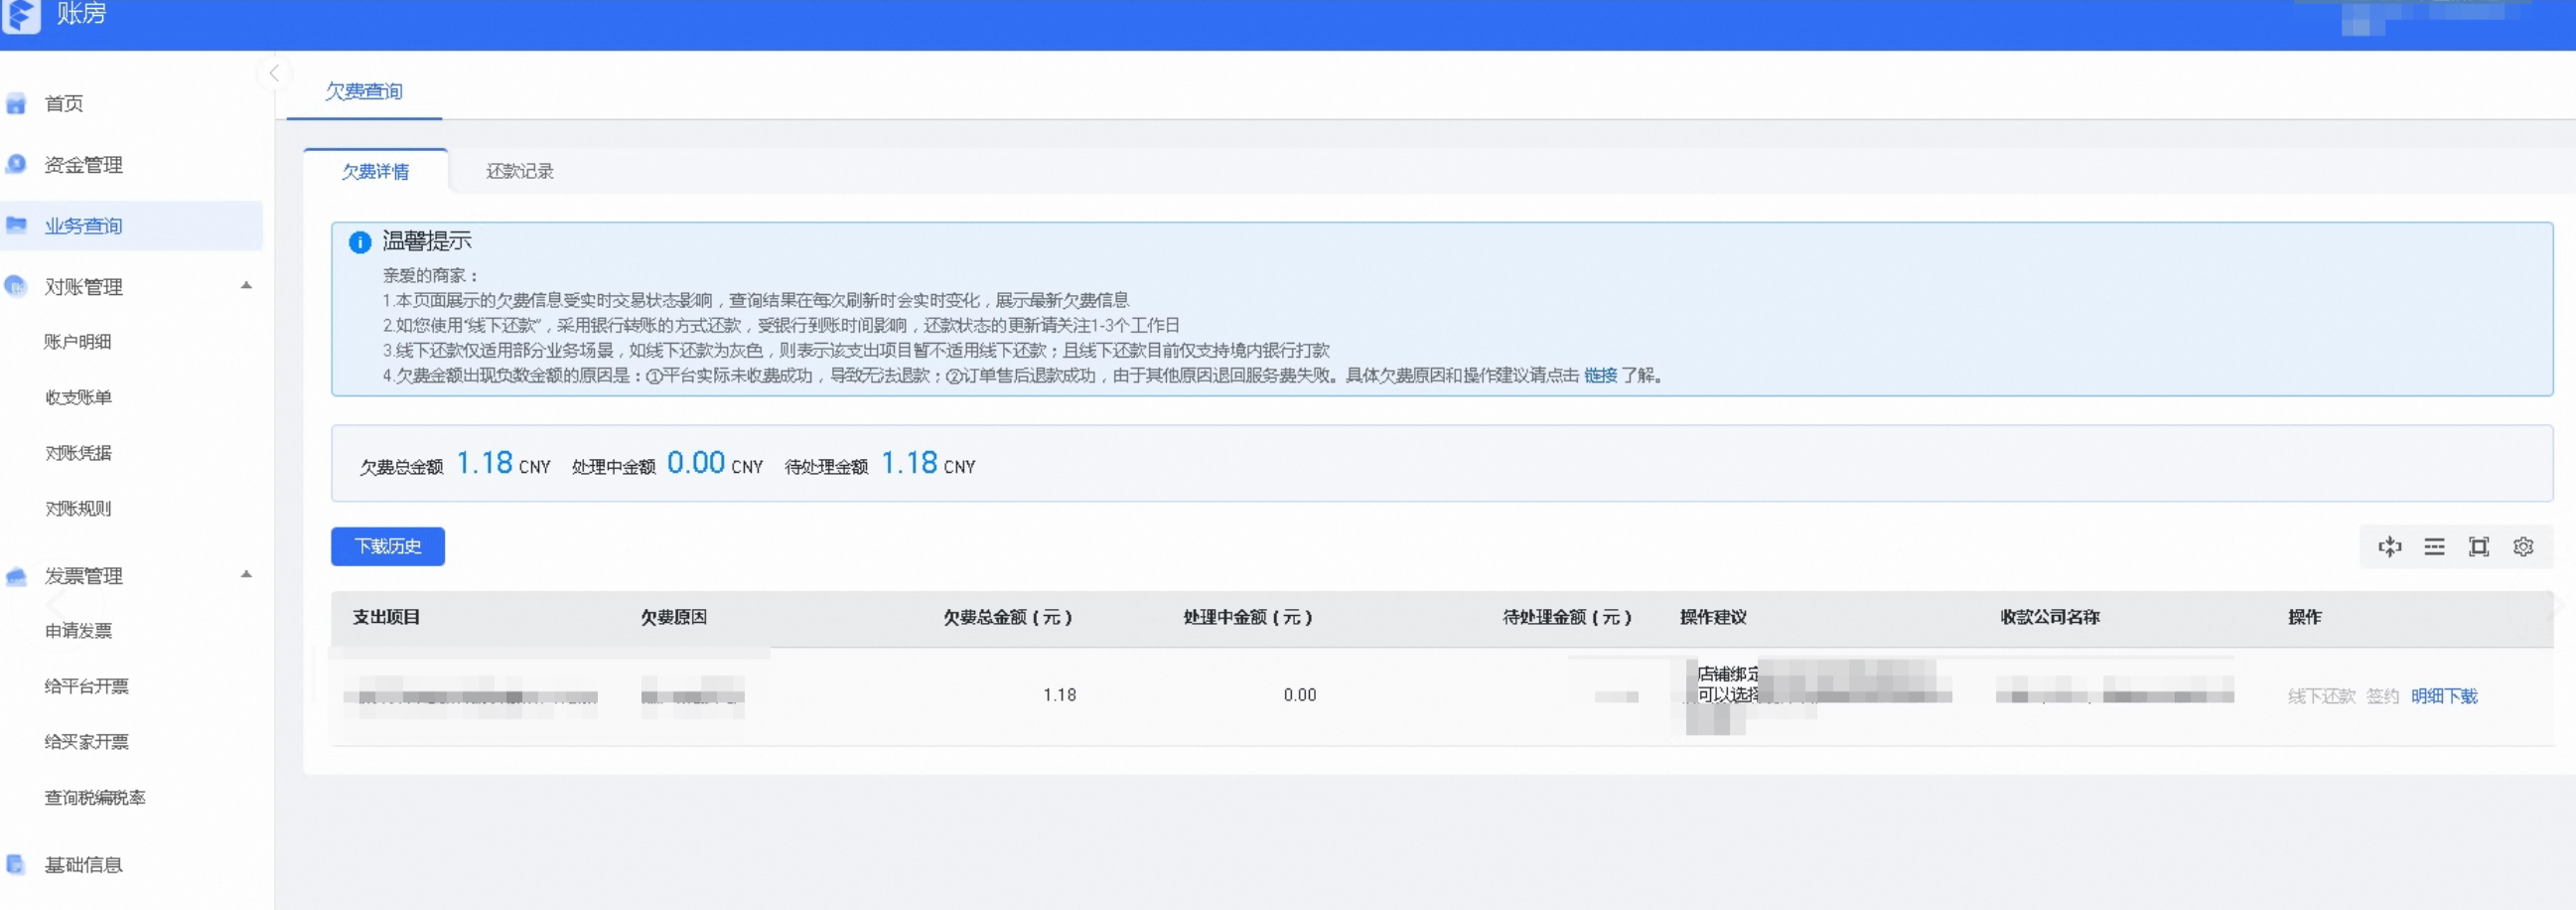Viewport: 2576px width, 910px height.
Task: Open the 欠费查询 page tab
Action: click(x=364, y=92)
